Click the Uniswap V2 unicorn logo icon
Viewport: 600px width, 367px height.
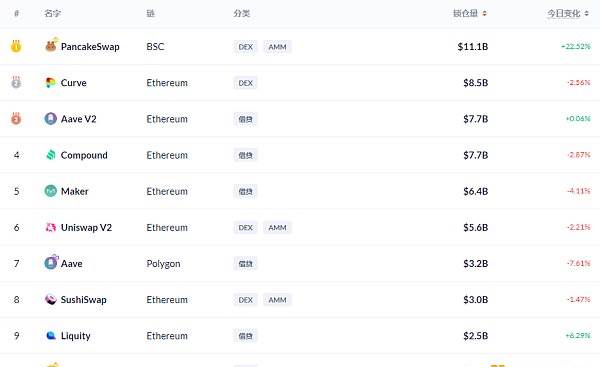tap(51, 227)
